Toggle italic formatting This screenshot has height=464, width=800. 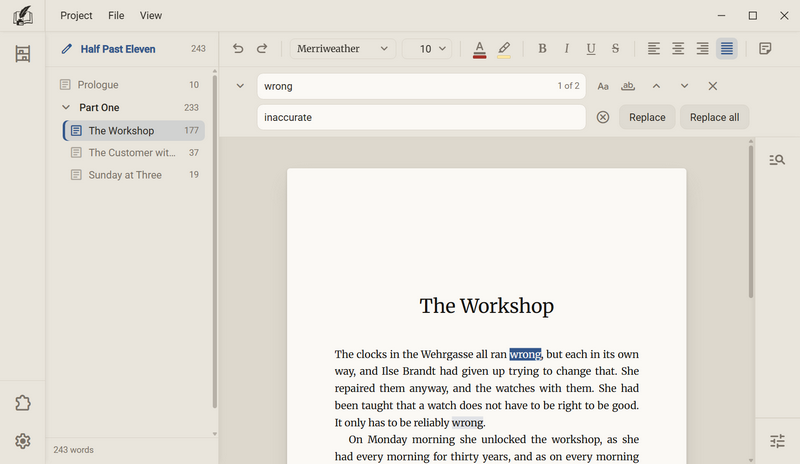(566, 48)
